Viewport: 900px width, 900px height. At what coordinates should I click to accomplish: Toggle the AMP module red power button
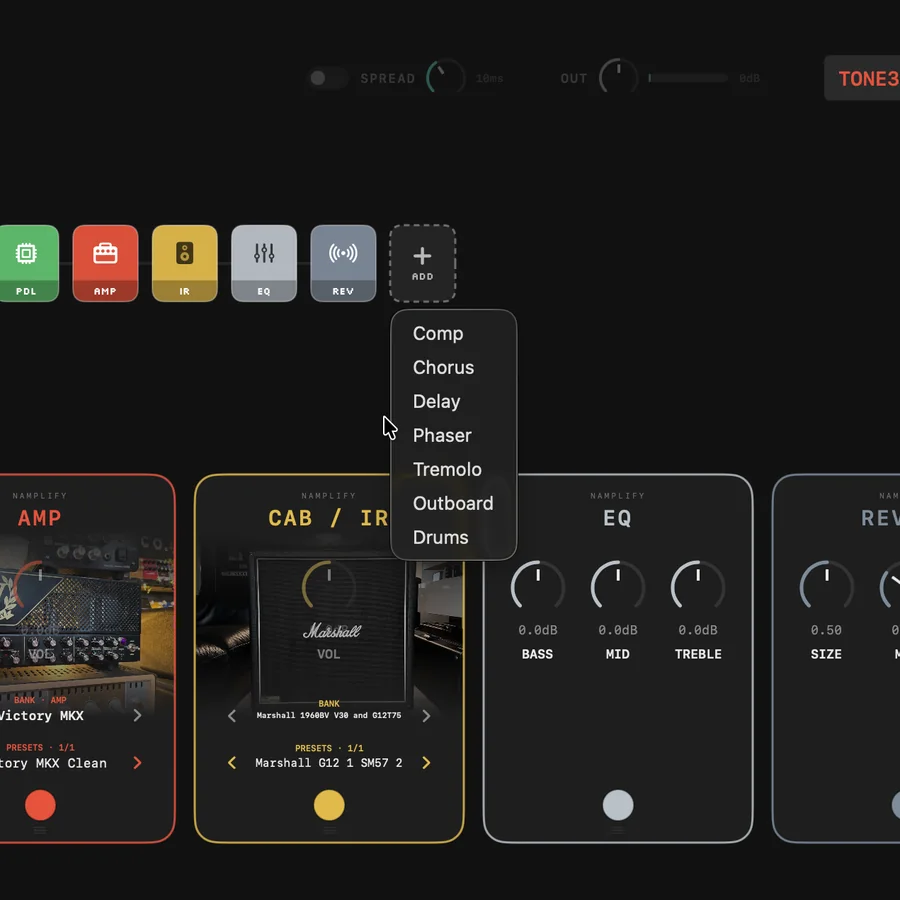(40, 805)
